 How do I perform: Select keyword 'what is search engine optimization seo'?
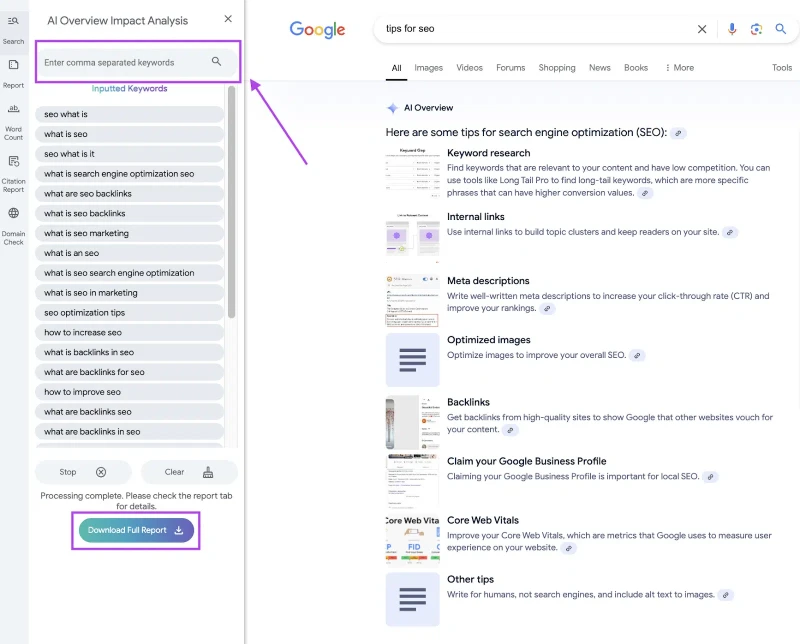pyautogui.click(x=129, y=174)
